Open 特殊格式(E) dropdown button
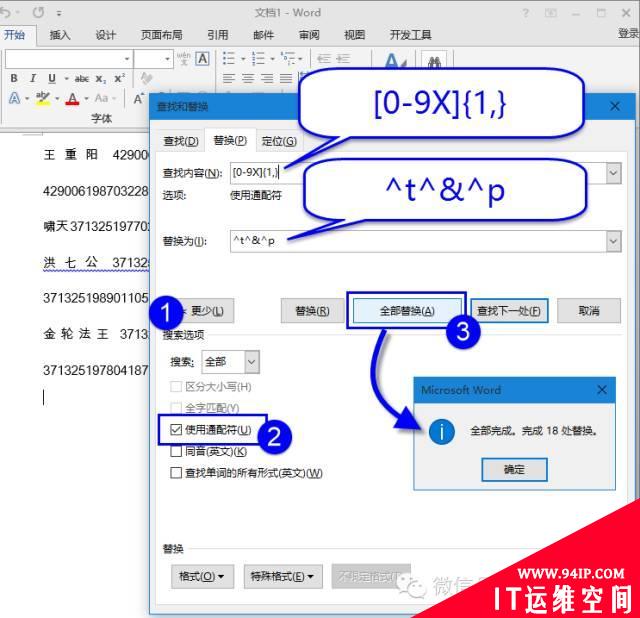The height and width of the screenshot is (618, 640). 283,576
